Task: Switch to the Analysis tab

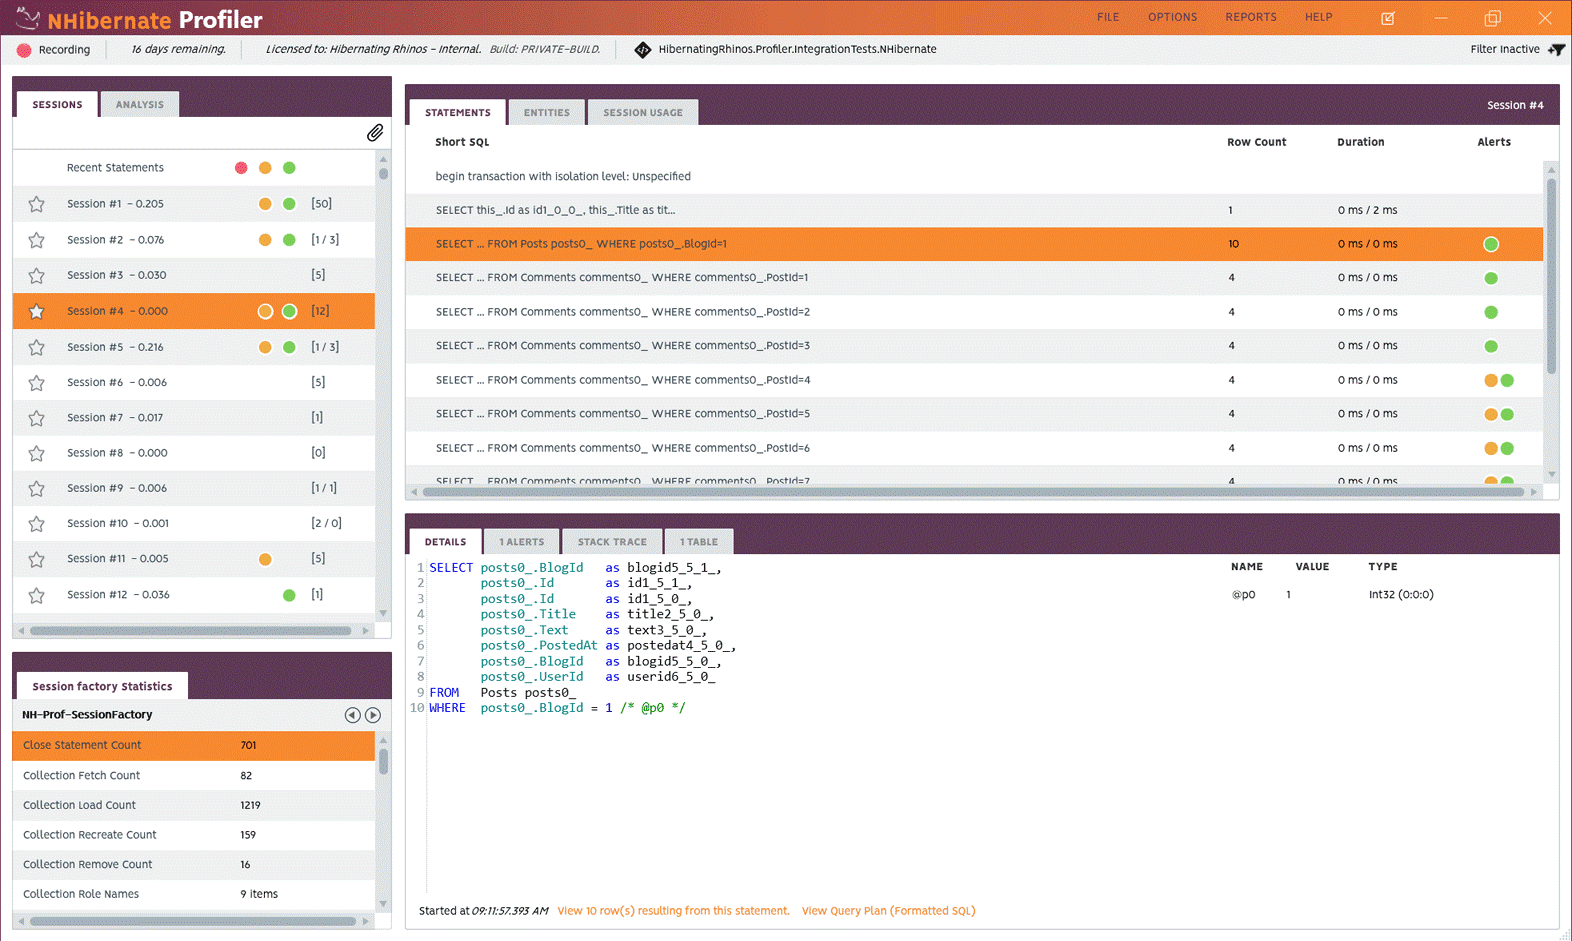Action: [139, 105]
